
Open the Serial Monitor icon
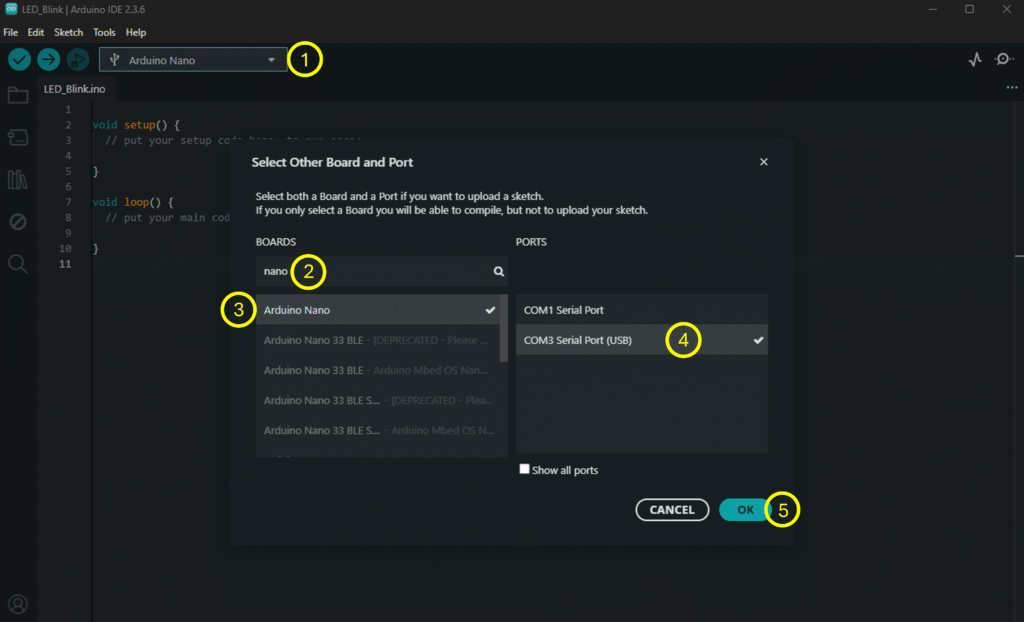tap(1004, 60)
